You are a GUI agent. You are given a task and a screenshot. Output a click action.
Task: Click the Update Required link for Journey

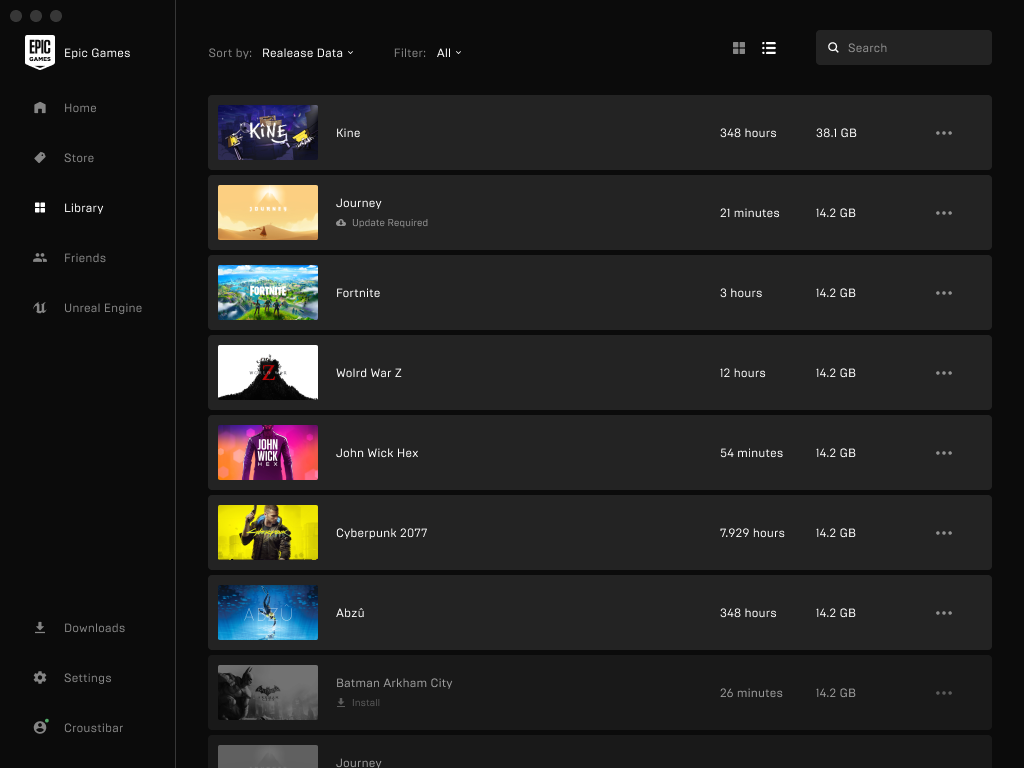[390, 223]
